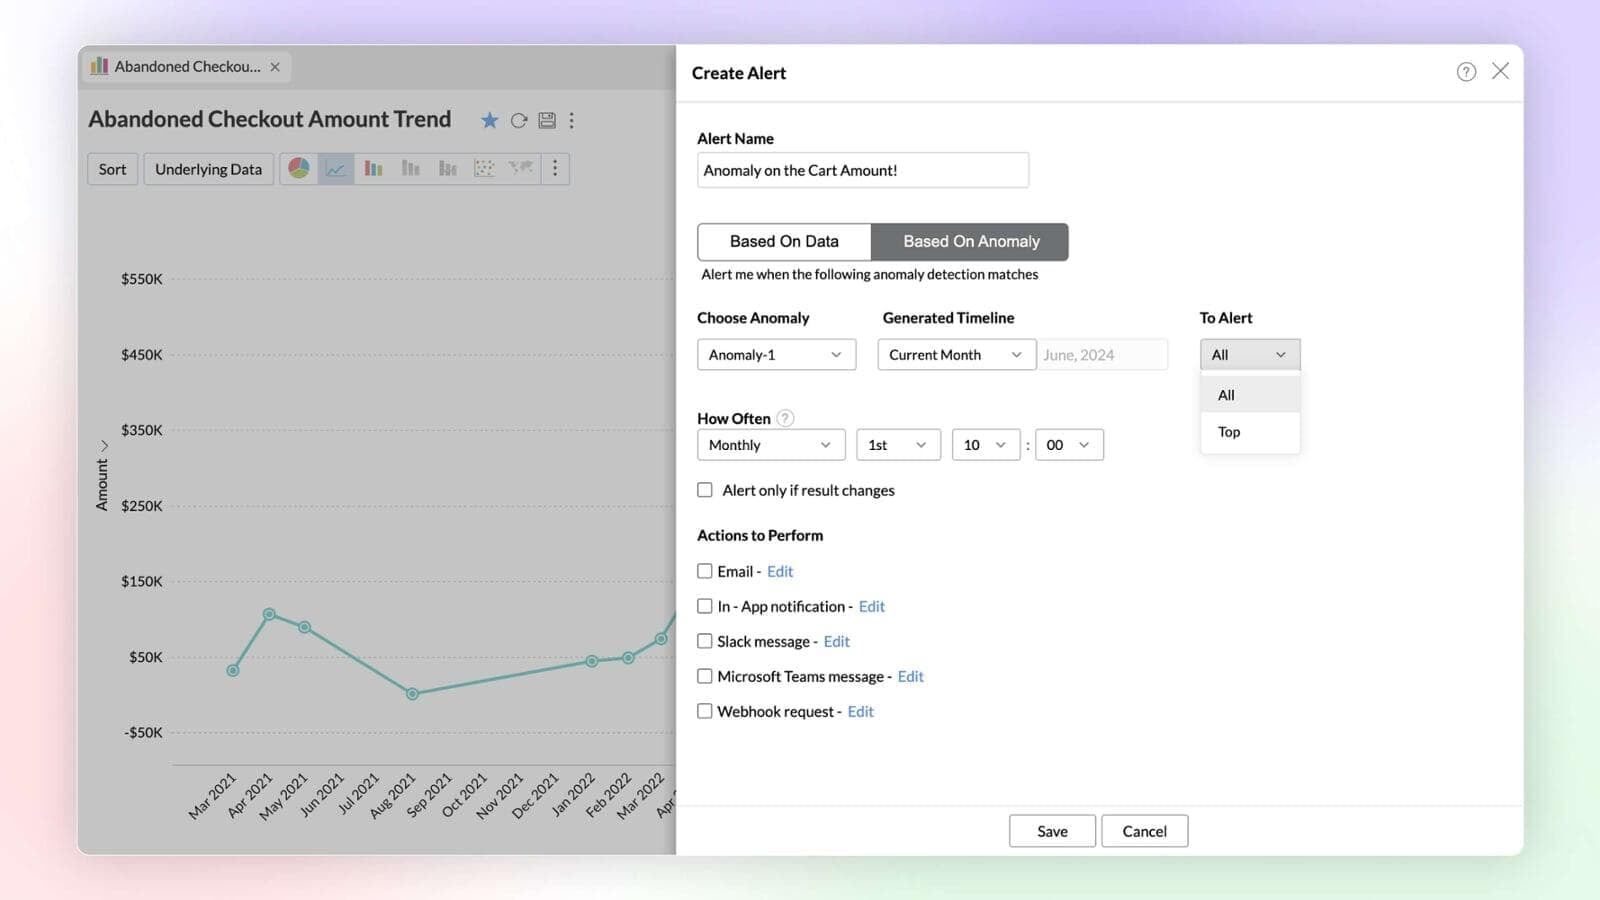Image resolution: width=1600 pixels, height=900 pixels.
Task: Edit the In-App notification action
Action: (x=872, y=606)
